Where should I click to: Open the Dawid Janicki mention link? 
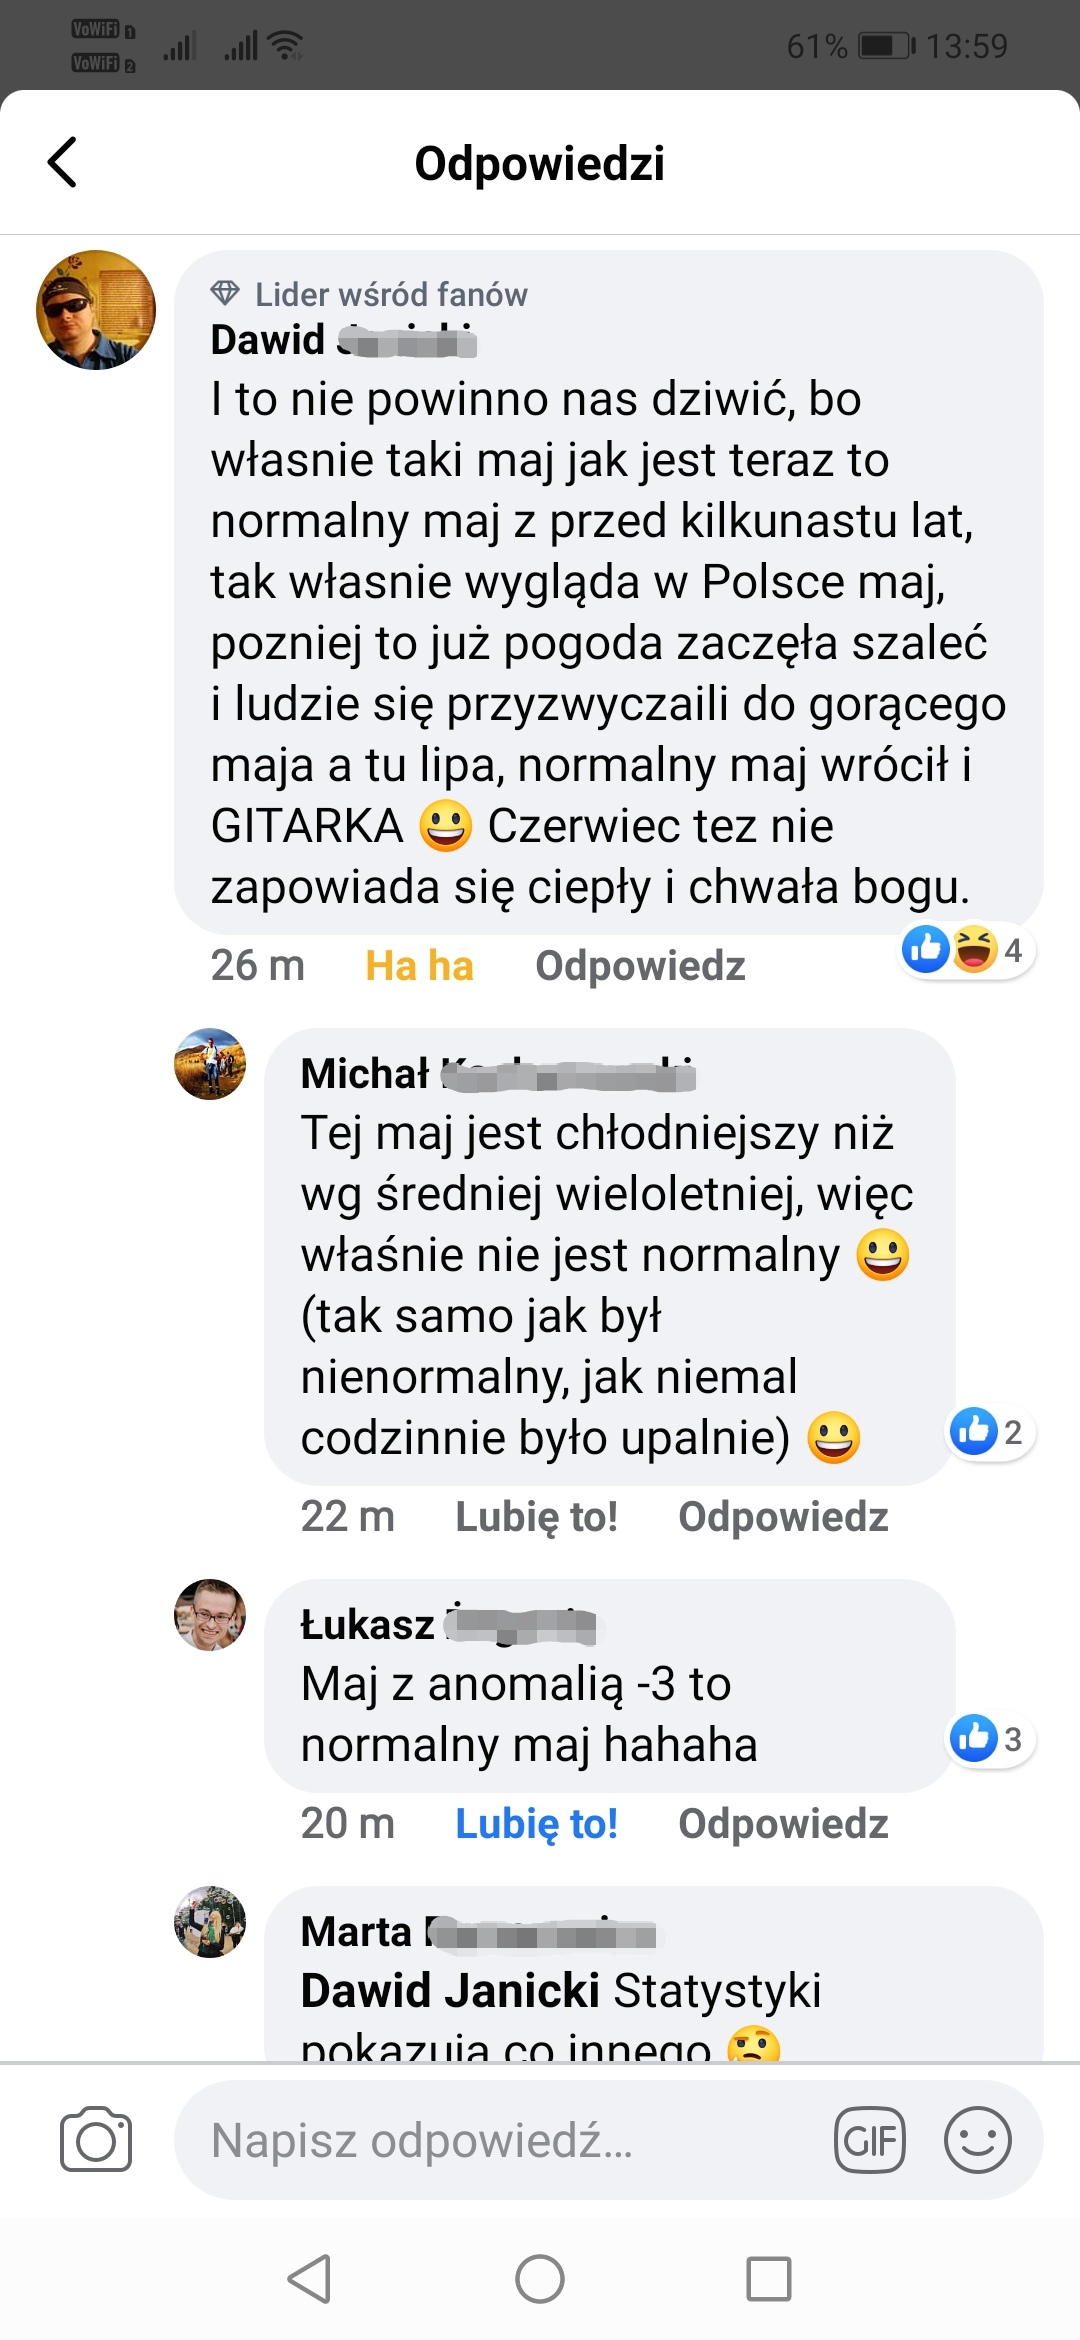(450, 1990)
